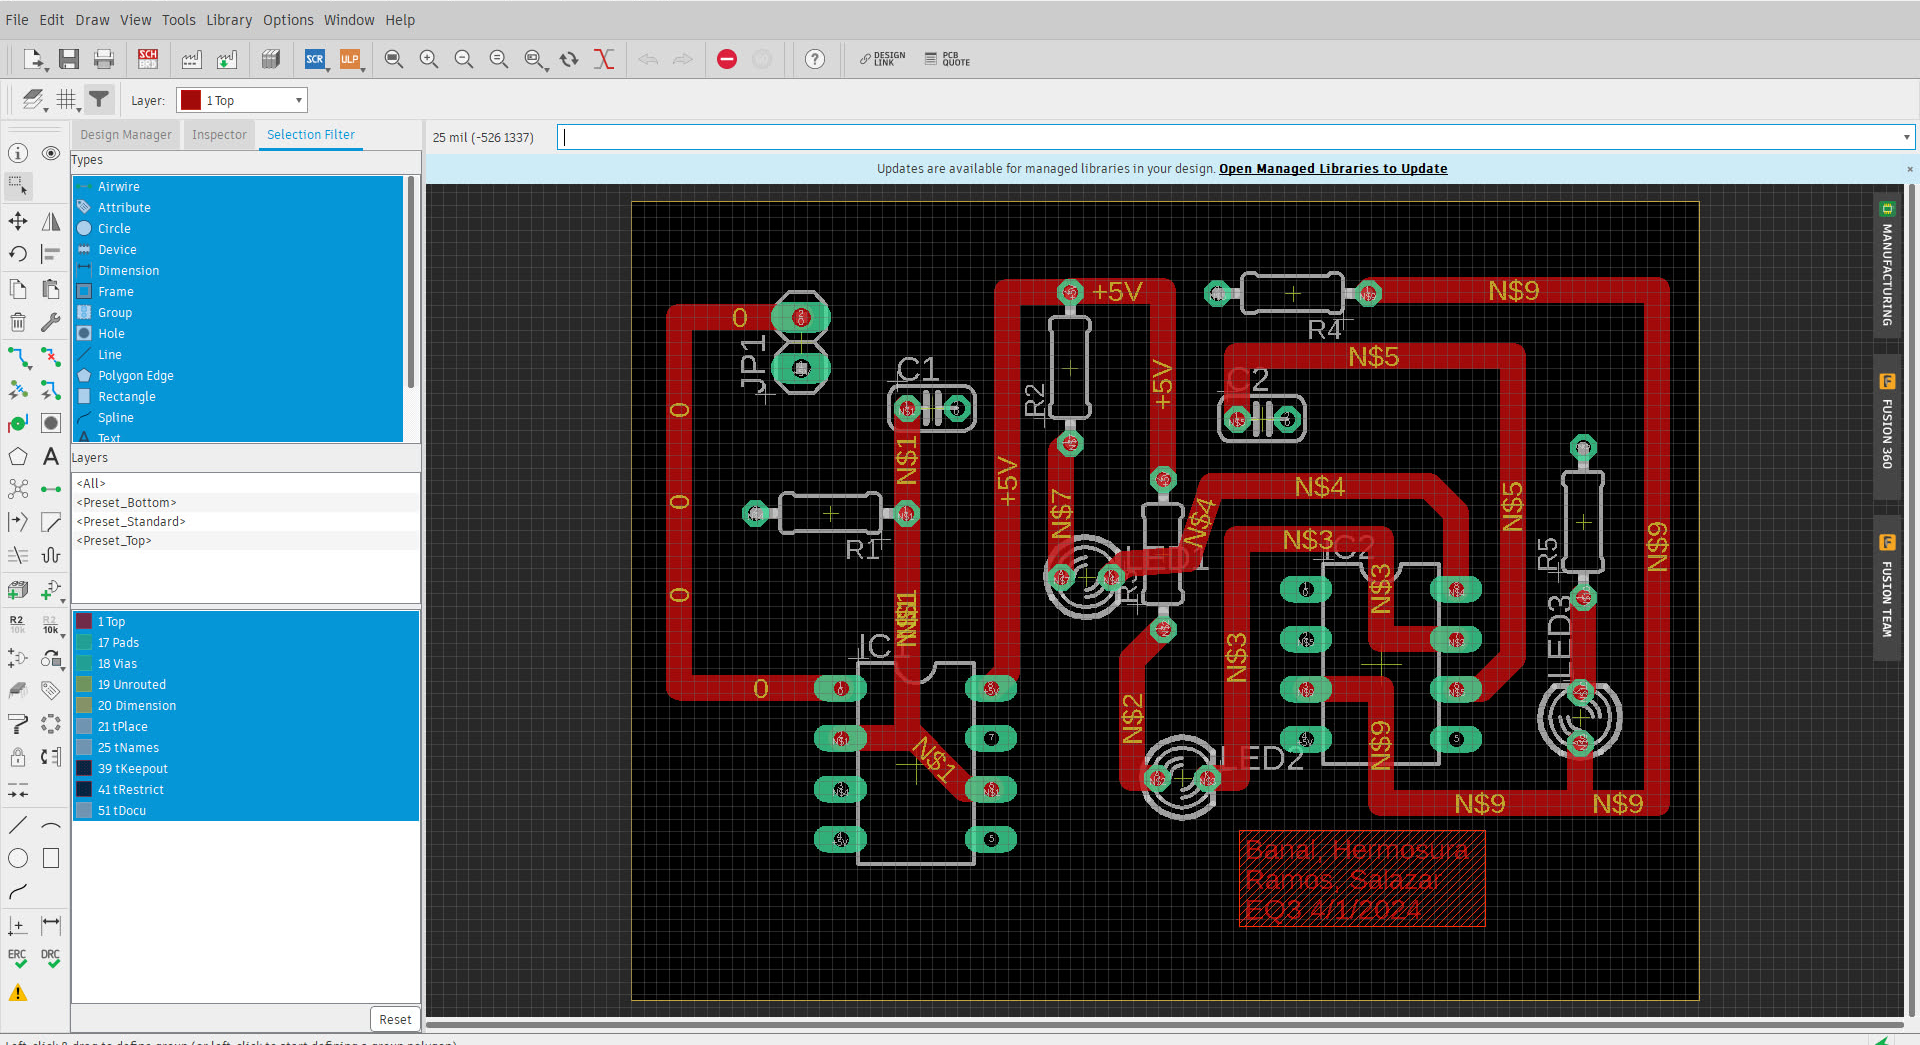1920x1045 pixels.
Task: Select the Rotate tool icon
Action: [18, 254]
